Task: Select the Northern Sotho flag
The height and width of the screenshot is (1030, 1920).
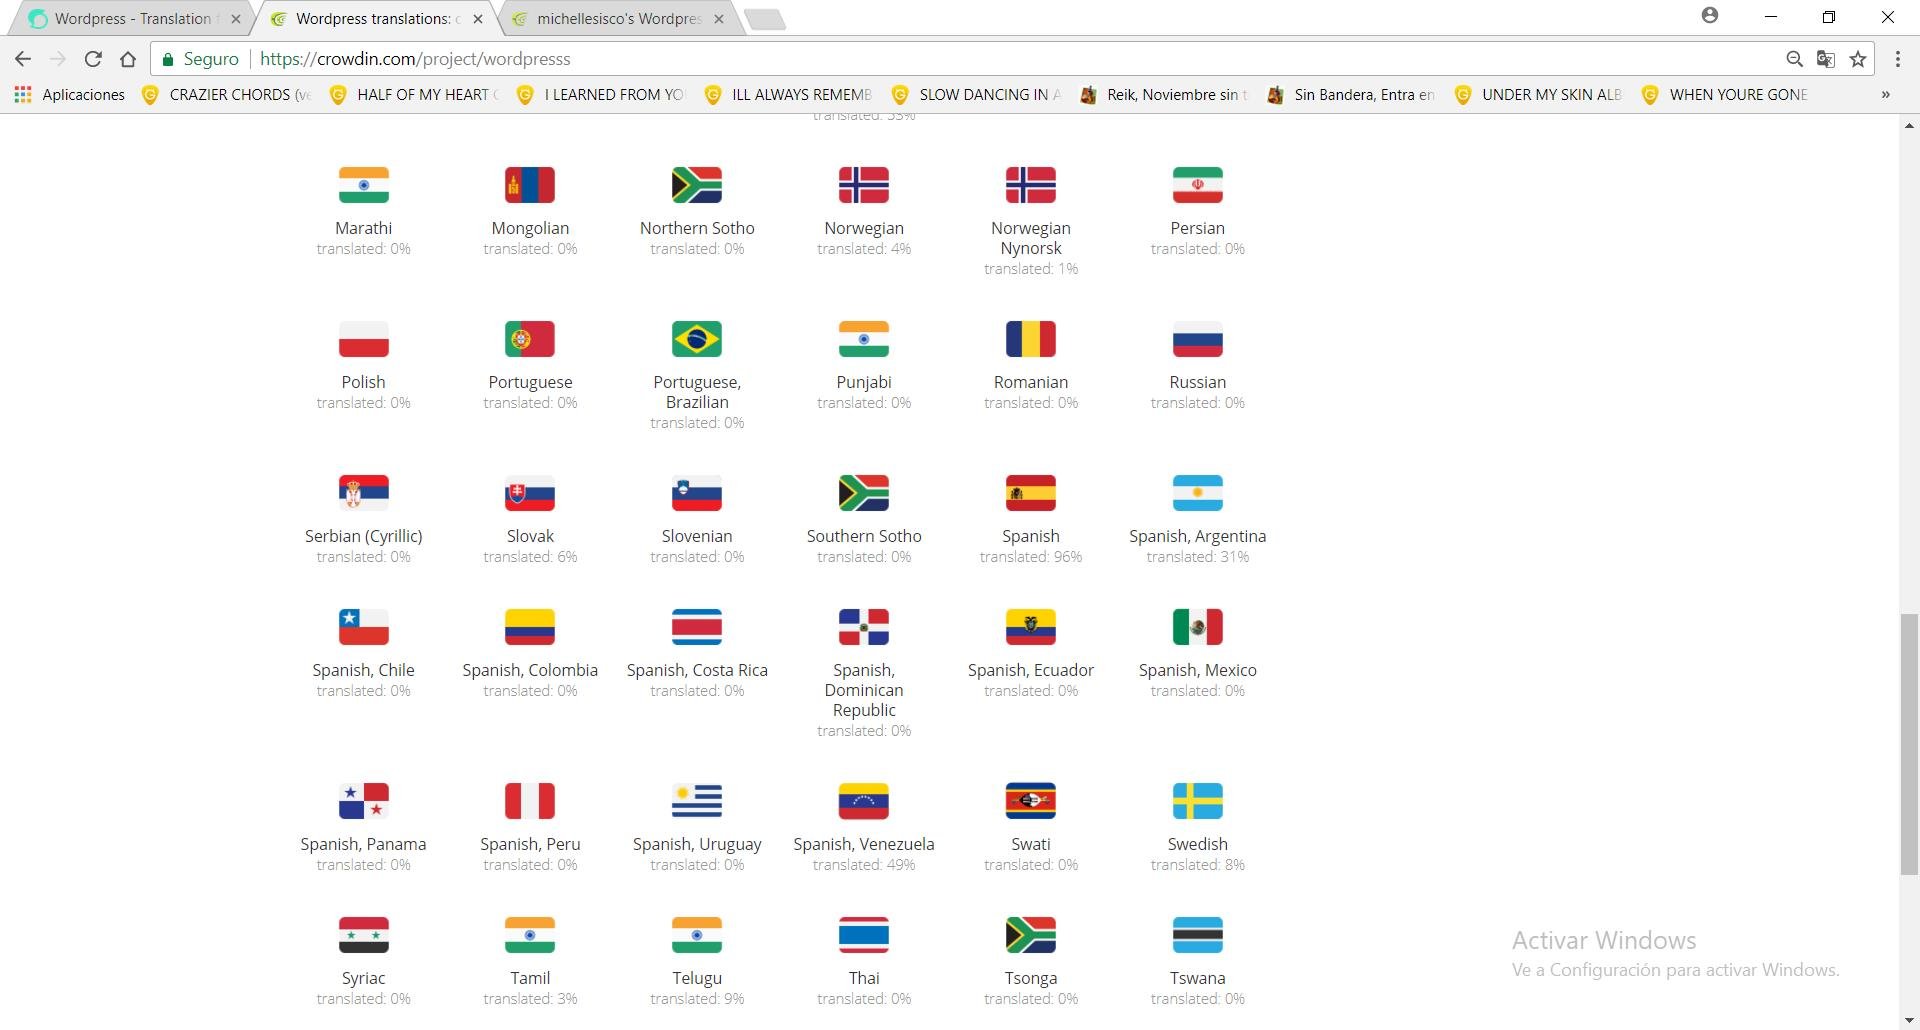Action: click(697, 185)
